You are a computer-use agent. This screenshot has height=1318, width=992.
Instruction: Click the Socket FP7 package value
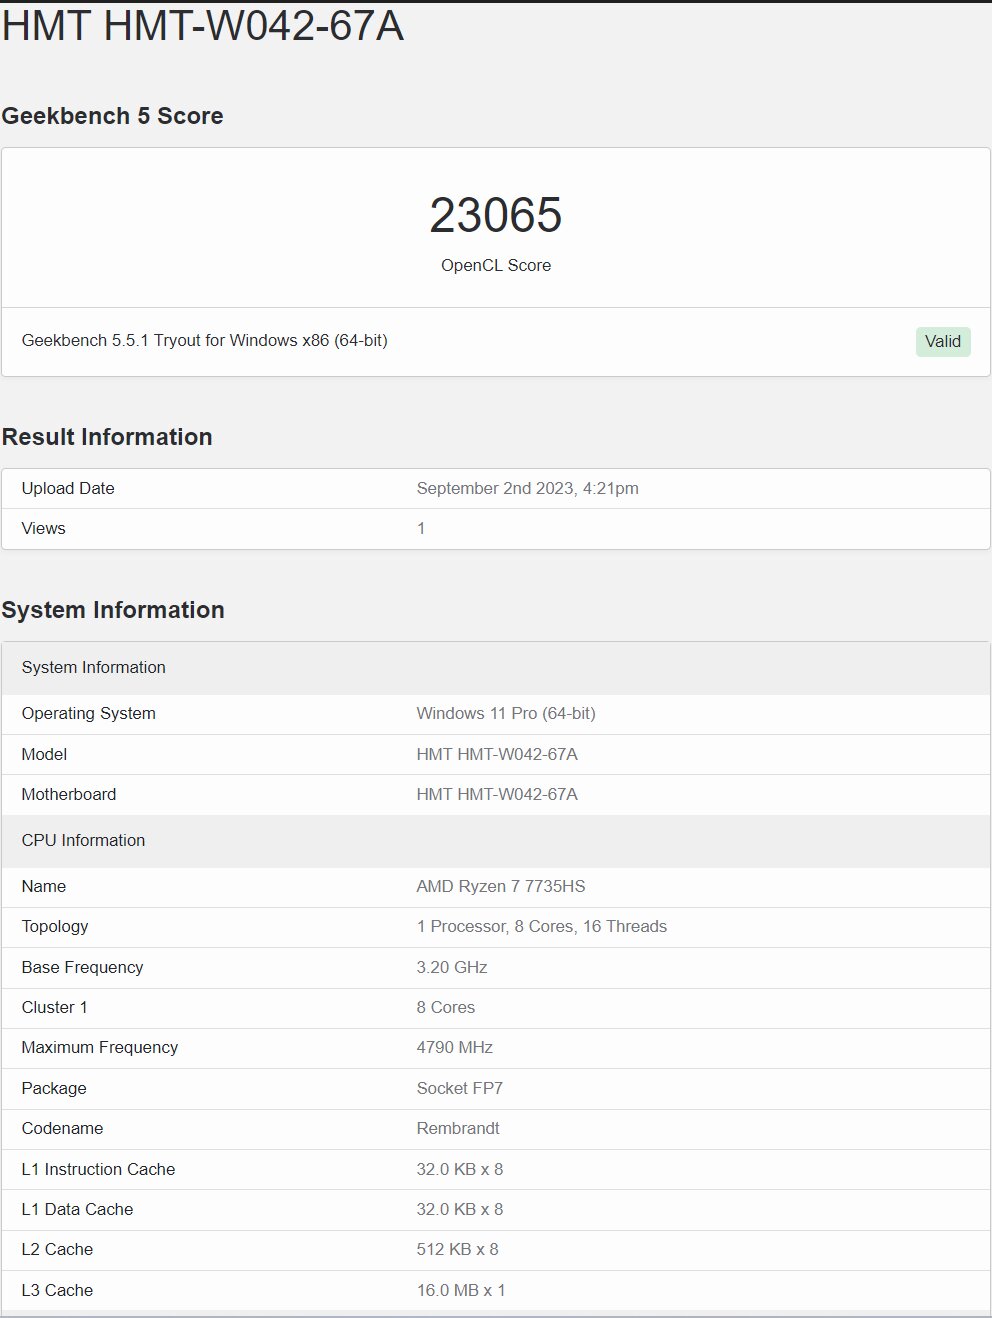pos(459,1089)
